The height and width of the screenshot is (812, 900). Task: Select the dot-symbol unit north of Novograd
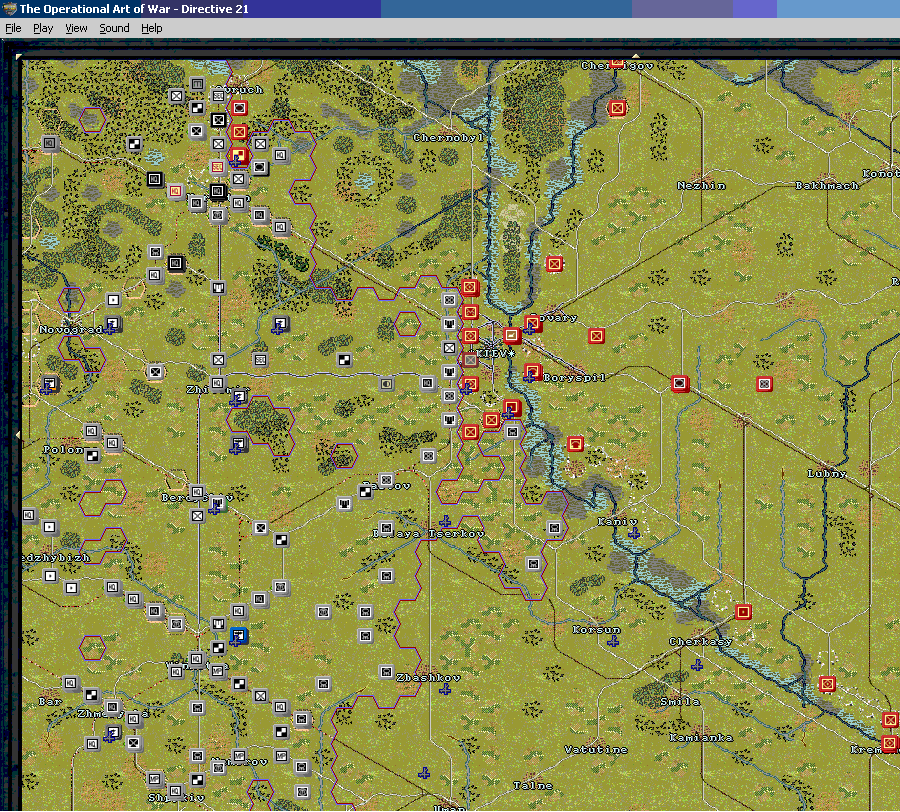click(x=113, y=300)
